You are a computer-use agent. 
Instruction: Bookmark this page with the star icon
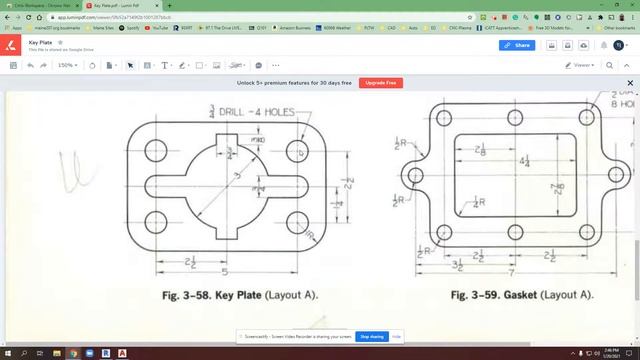tap(470, 18)
